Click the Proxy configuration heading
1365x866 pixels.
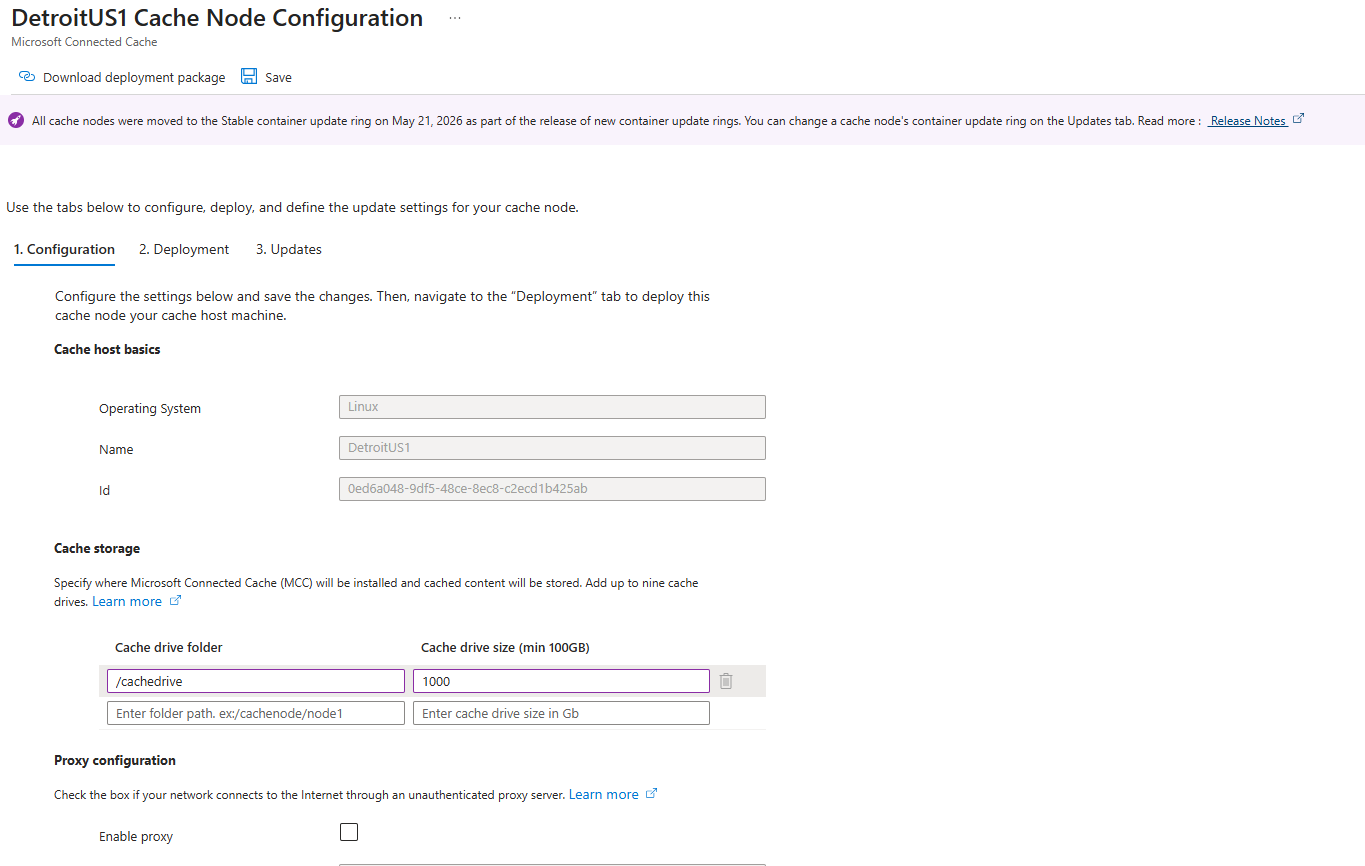click(x=115, y=760)
